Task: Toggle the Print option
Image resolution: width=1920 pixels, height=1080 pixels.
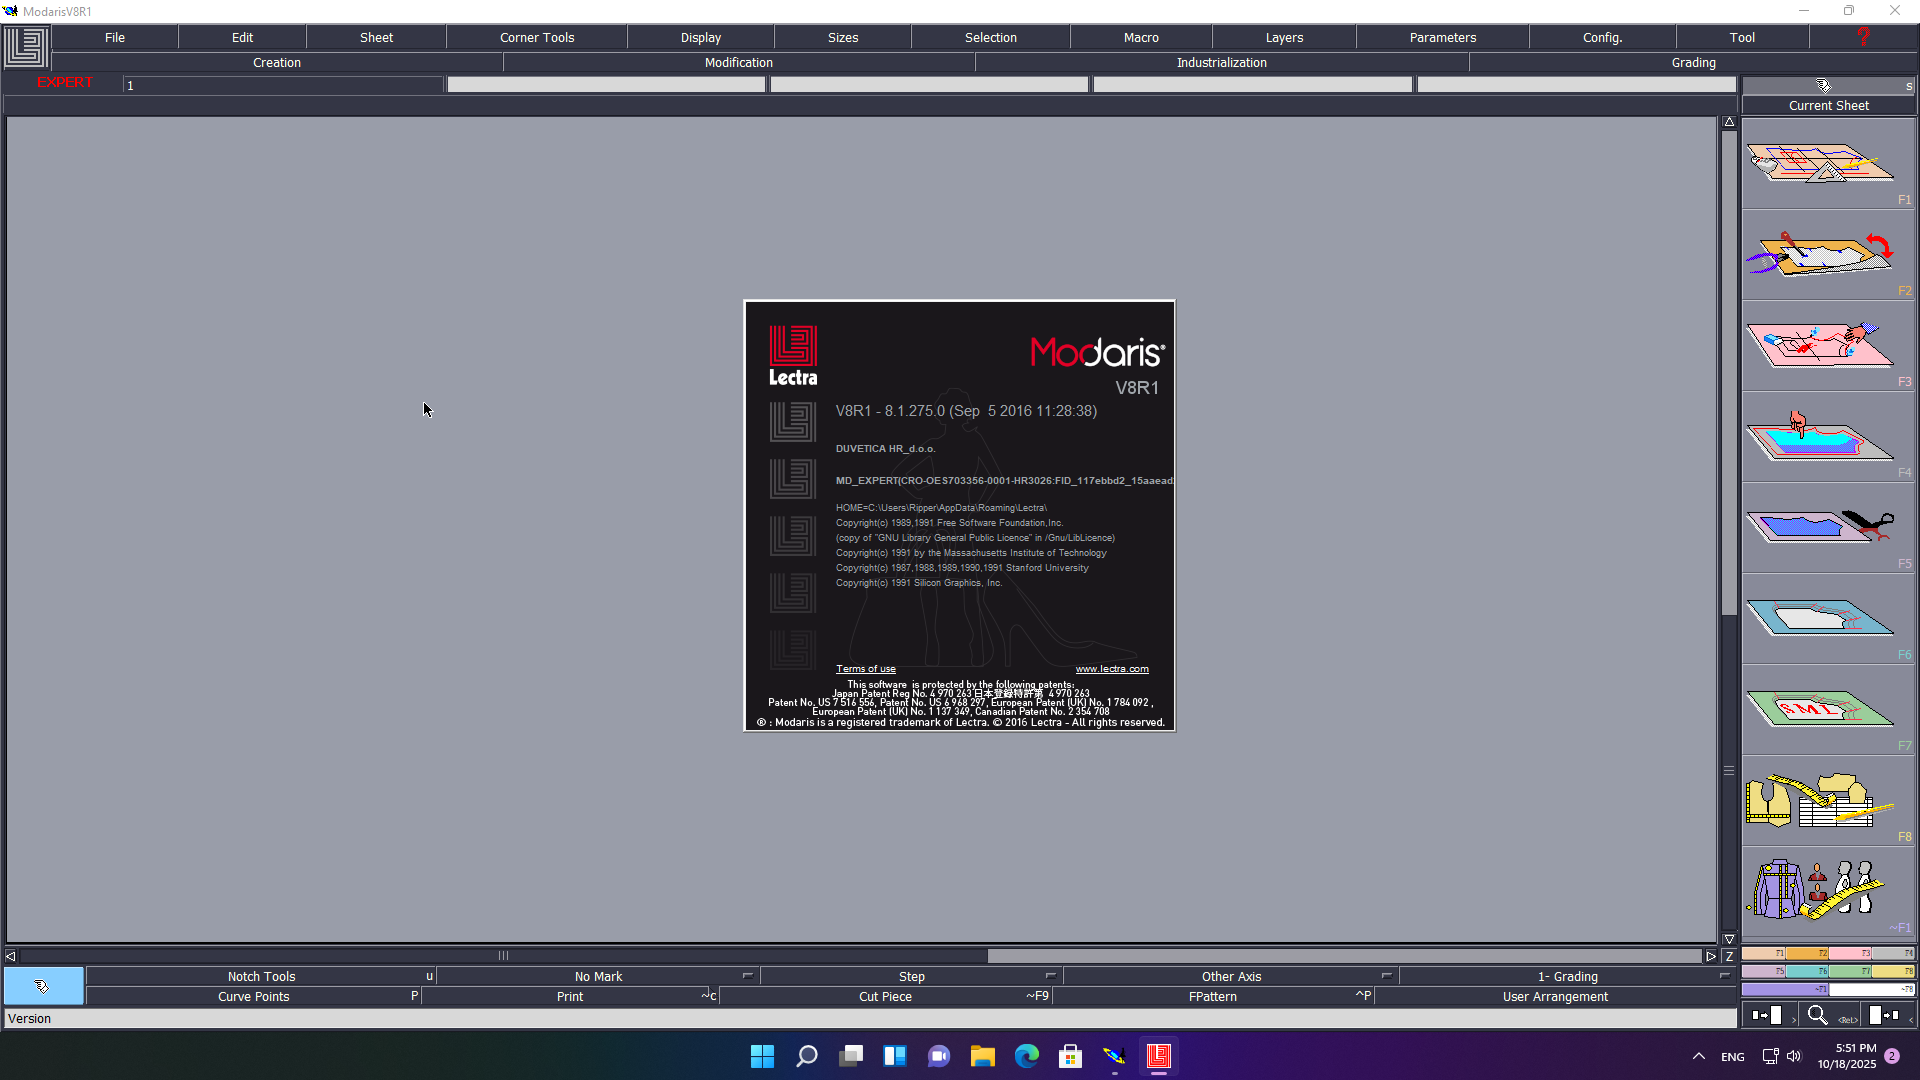Action: pyautogui.click(x=570, y=997)
